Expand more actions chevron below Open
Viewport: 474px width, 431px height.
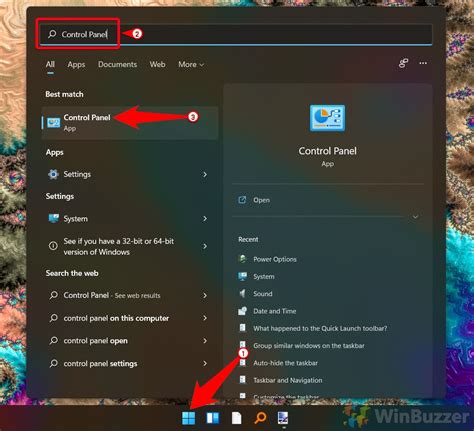click(x=415, y=217)
